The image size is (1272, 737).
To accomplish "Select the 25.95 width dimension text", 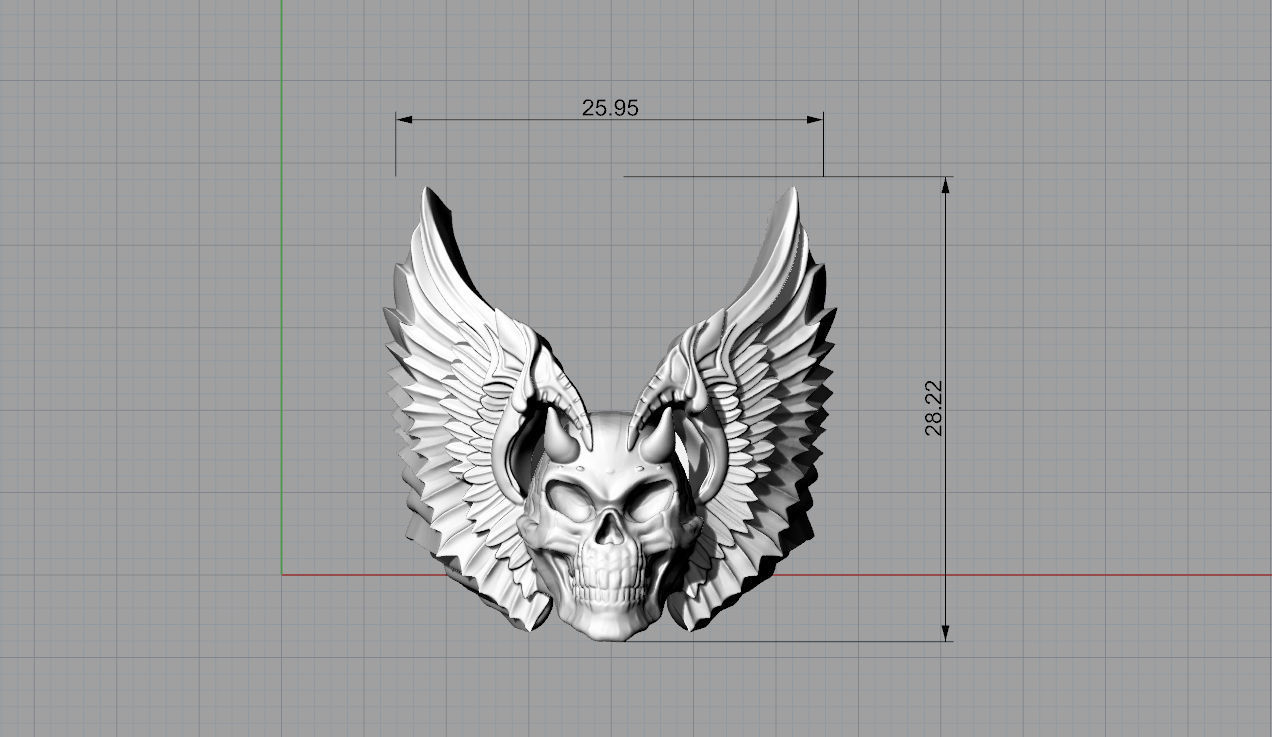I will pos(610,108).
